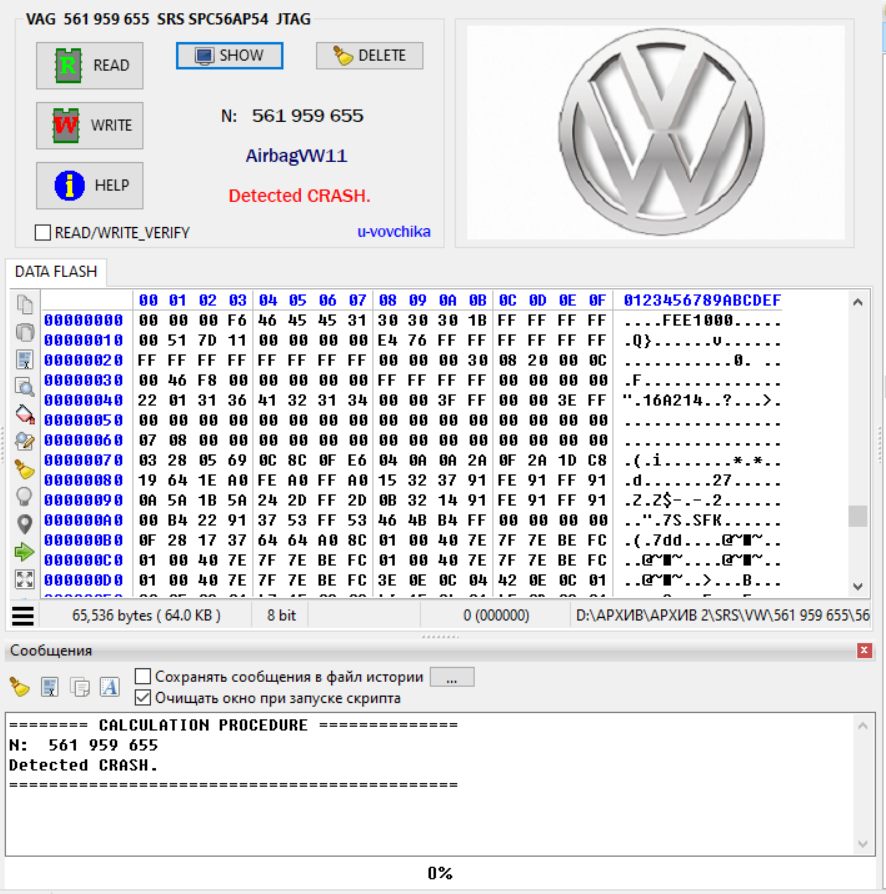Click the find-and-replace pencil icon
The width and height of the screenshot is (886, 894).
point(25,442)
